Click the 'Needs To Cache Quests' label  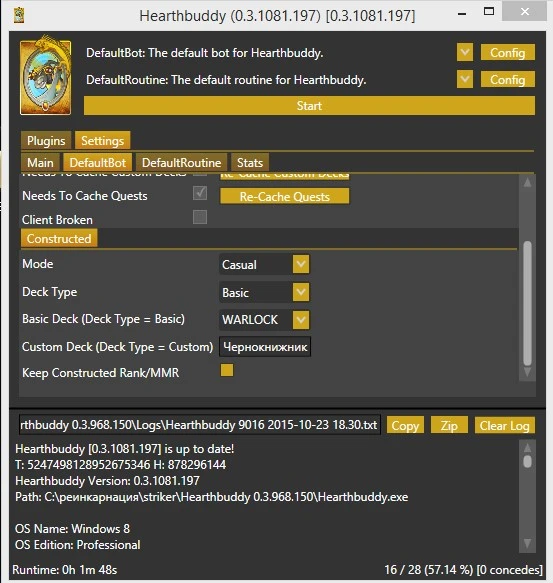coord(85,196)
